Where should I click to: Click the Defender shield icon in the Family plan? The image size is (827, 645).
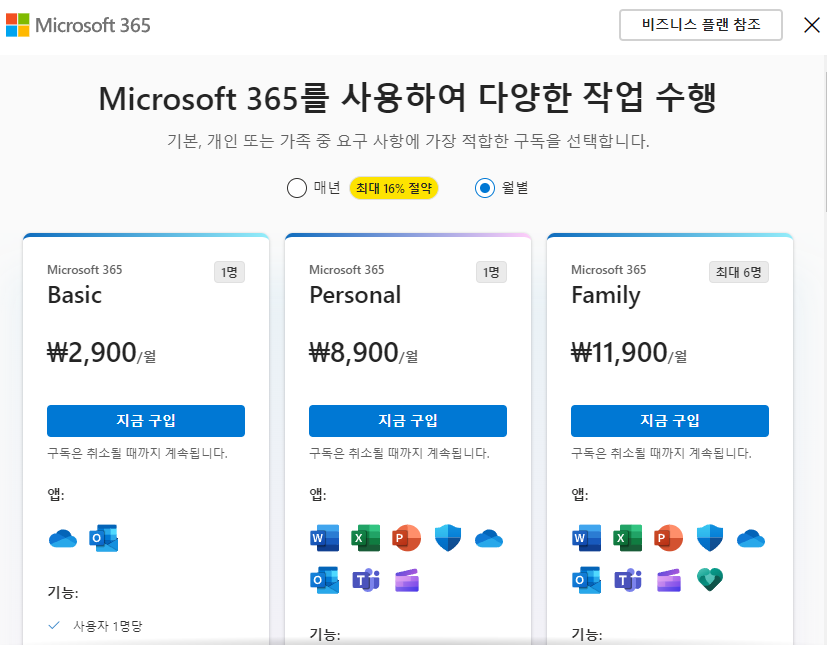coord(710,538)
